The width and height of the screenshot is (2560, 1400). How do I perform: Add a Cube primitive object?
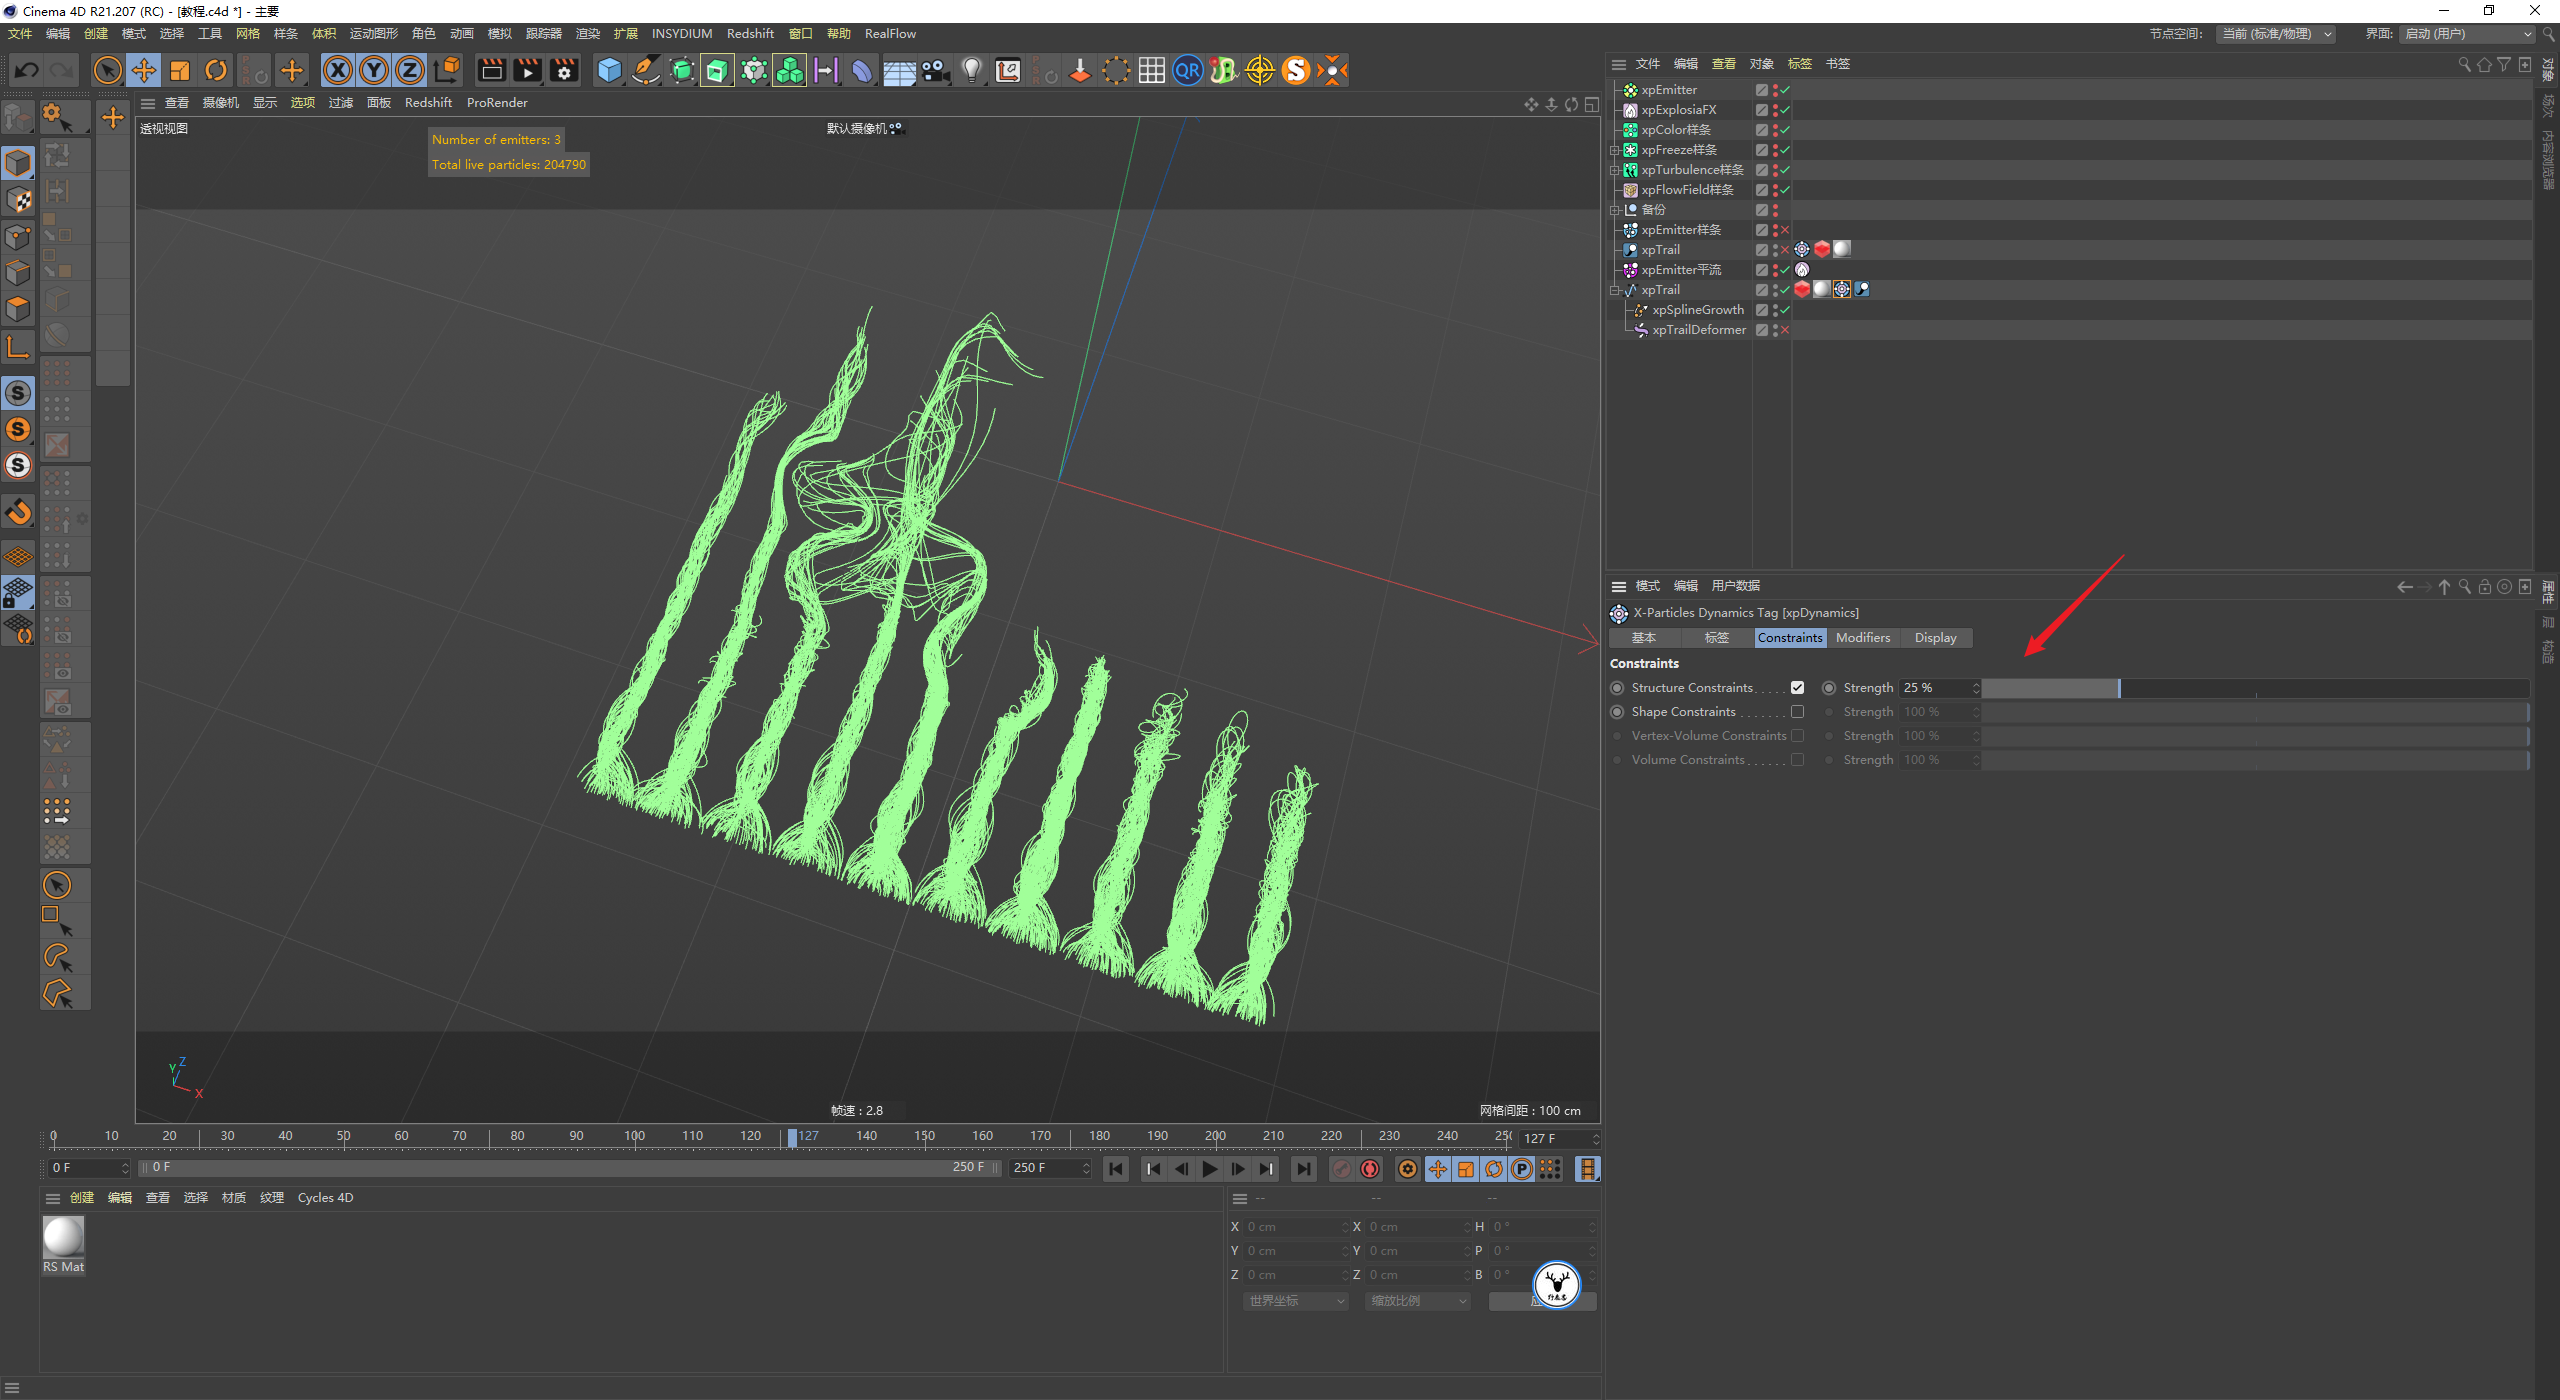[x=609, y=70]
